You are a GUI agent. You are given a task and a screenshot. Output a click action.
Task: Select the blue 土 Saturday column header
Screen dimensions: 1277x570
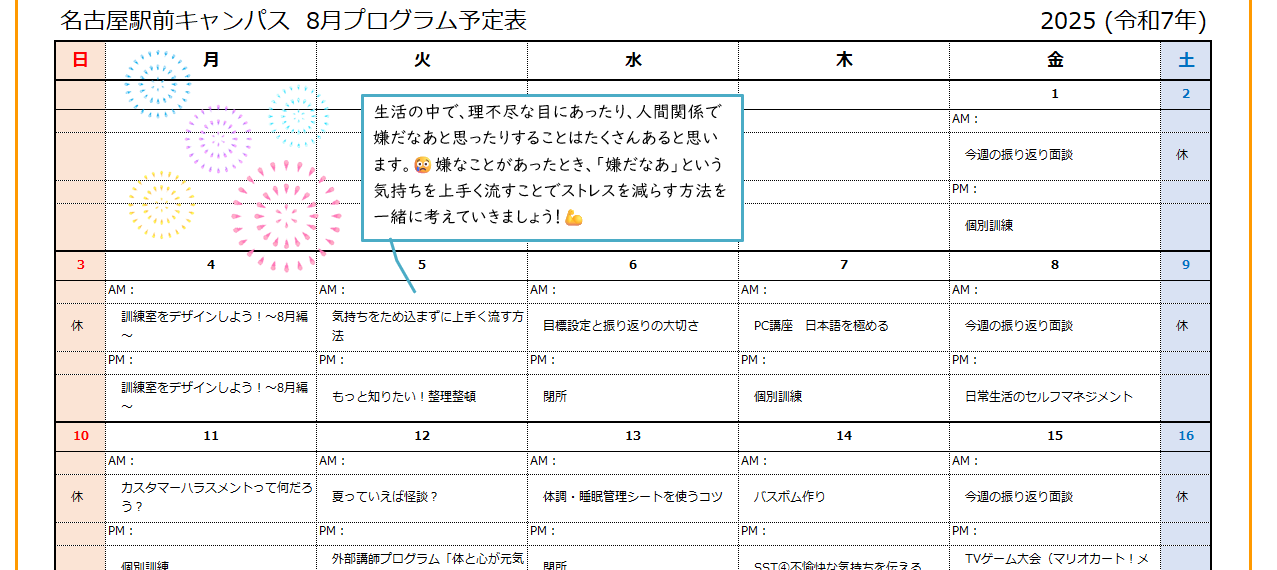click(x=1186, y=60)
